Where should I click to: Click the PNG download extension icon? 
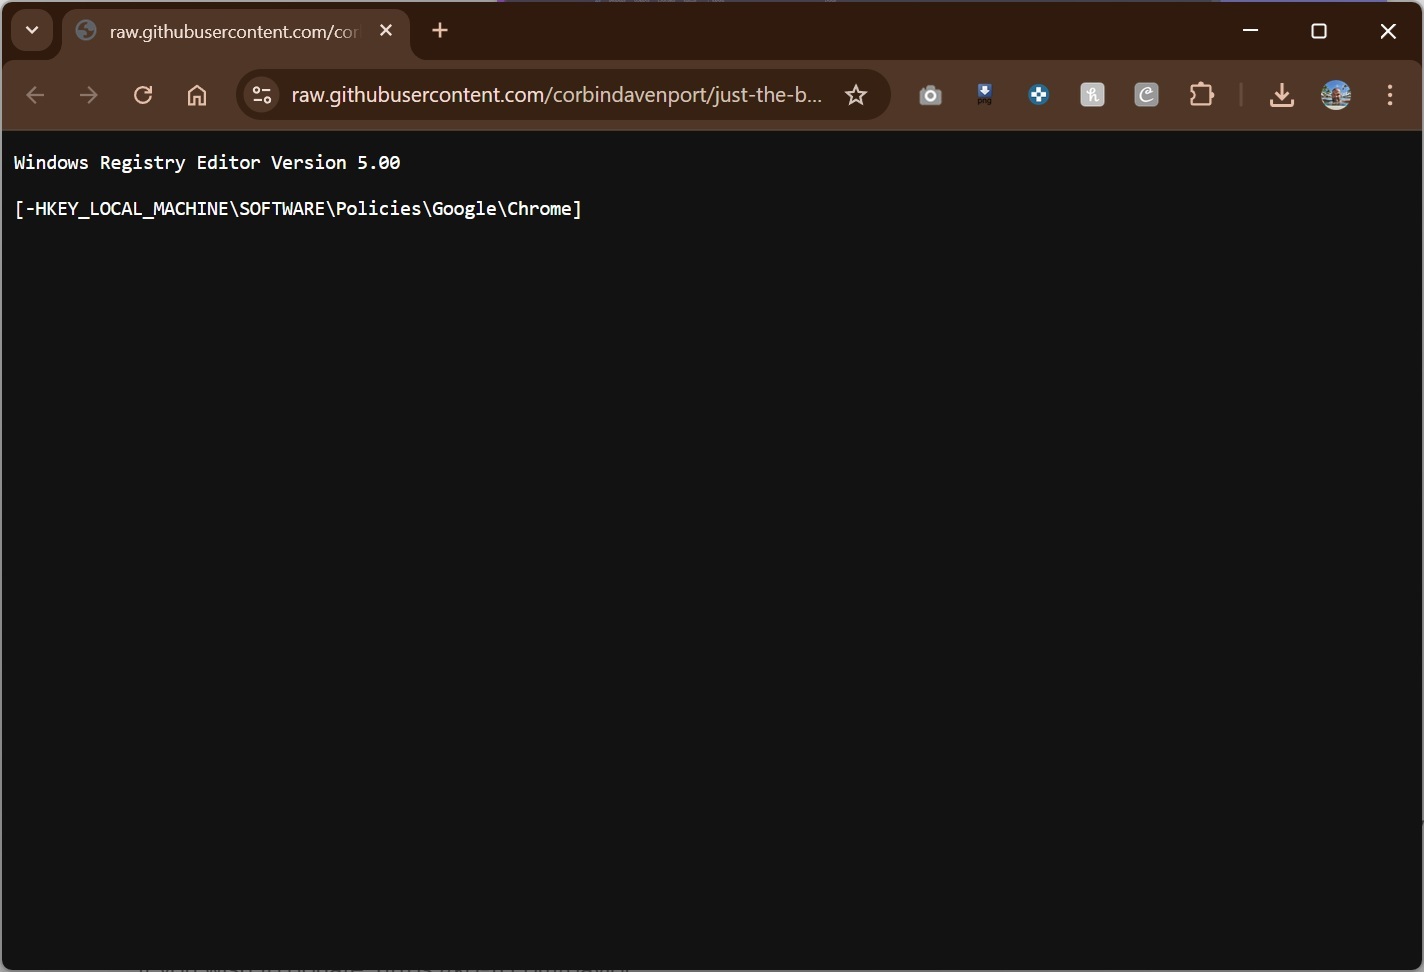(x=984, y=95)
